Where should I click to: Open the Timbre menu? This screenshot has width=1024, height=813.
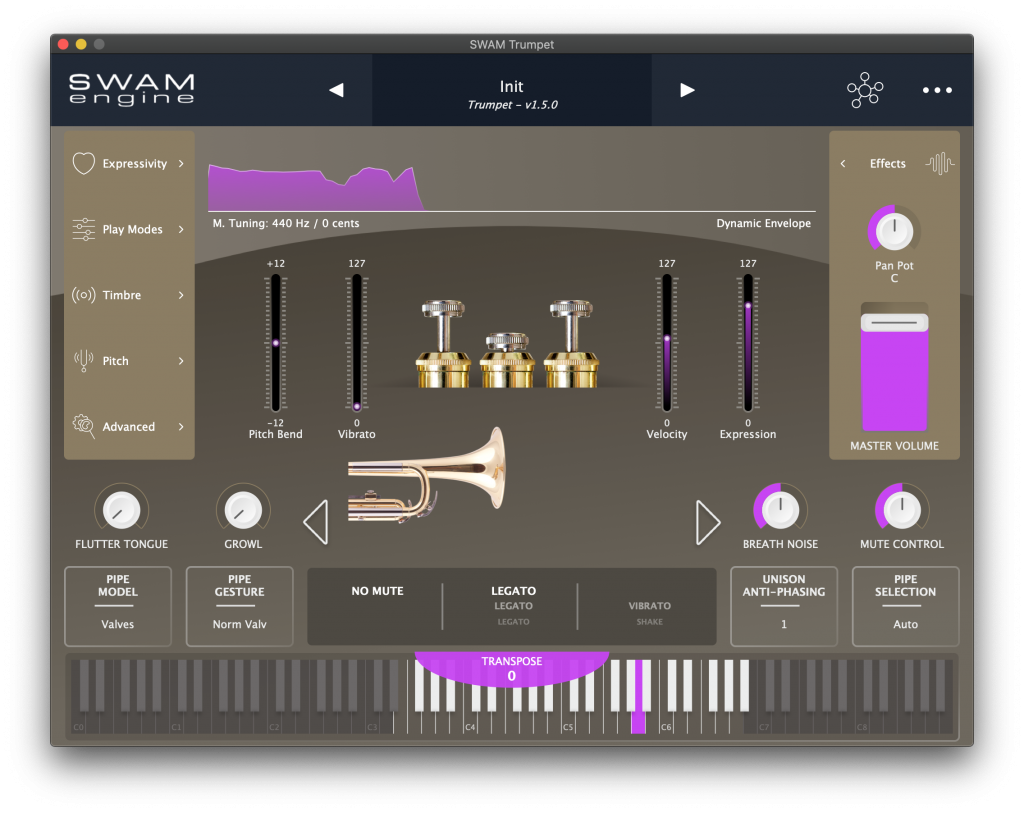(129, 295)
